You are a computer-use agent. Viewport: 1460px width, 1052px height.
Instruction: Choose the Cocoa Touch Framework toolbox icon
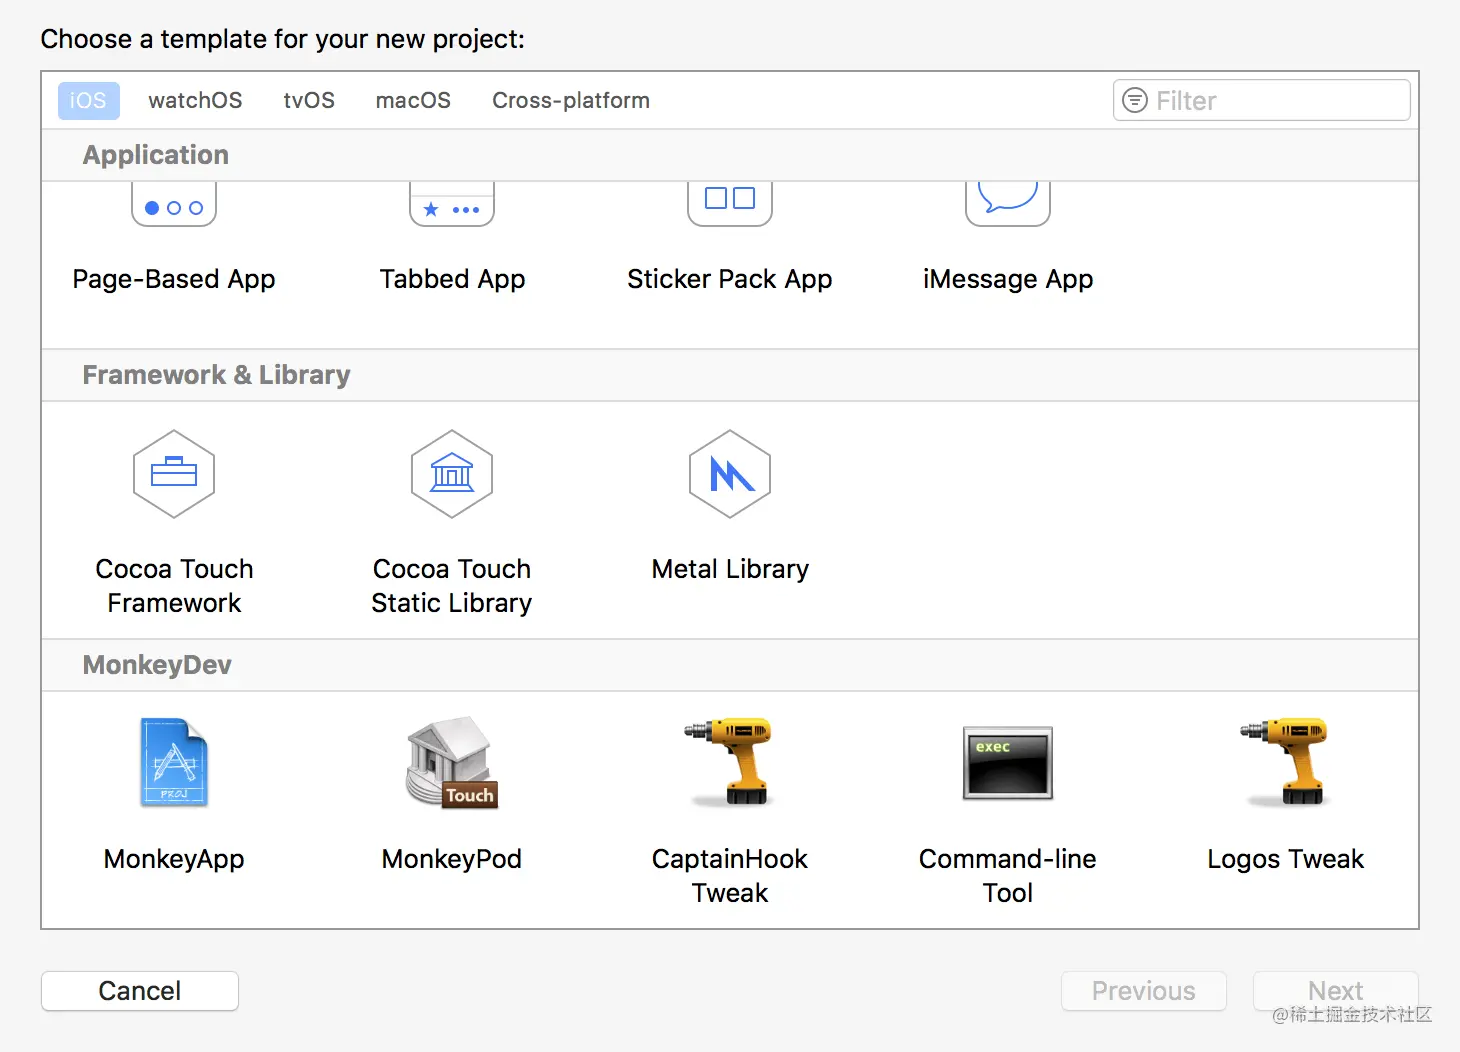coord(174,474)
